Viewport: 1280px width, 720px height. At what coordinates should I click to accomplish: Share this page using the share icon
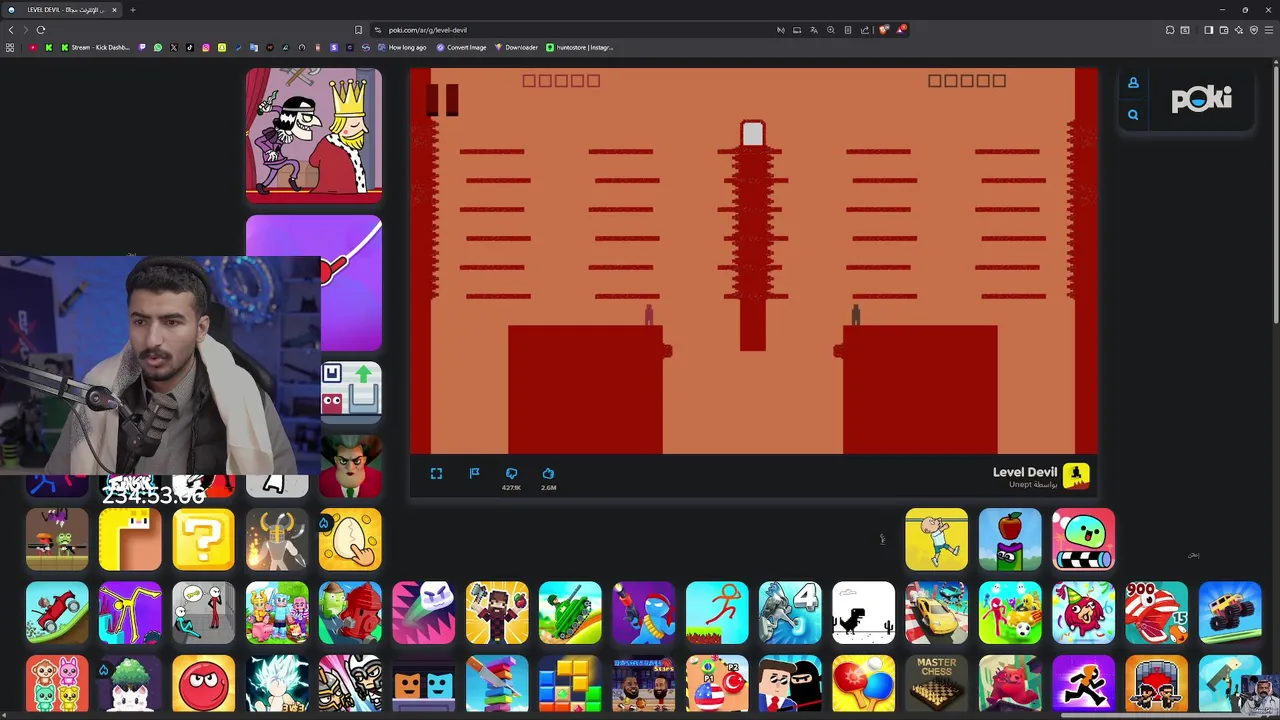tap(865, 30)
